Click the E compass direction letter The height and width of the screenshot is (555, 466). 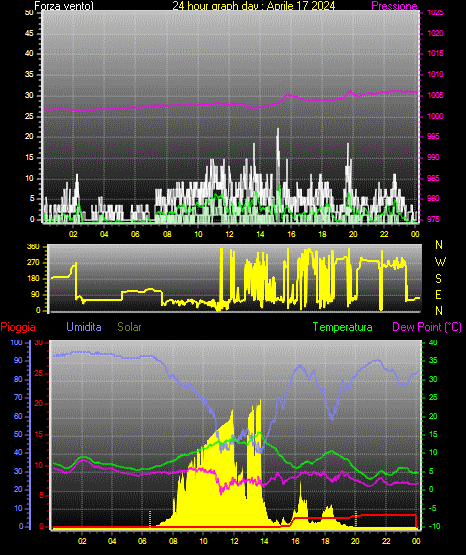tap(438, 294)
